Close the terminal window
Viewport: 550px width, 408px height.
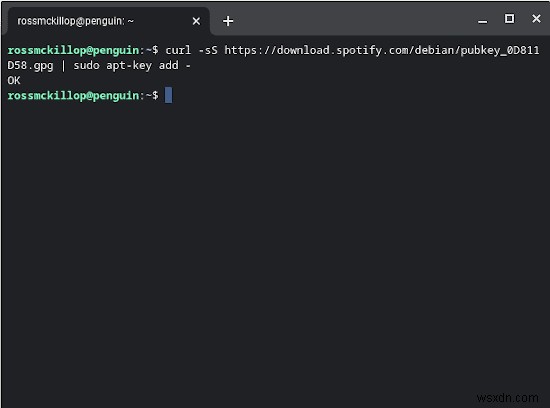click(x=536, y=19)
